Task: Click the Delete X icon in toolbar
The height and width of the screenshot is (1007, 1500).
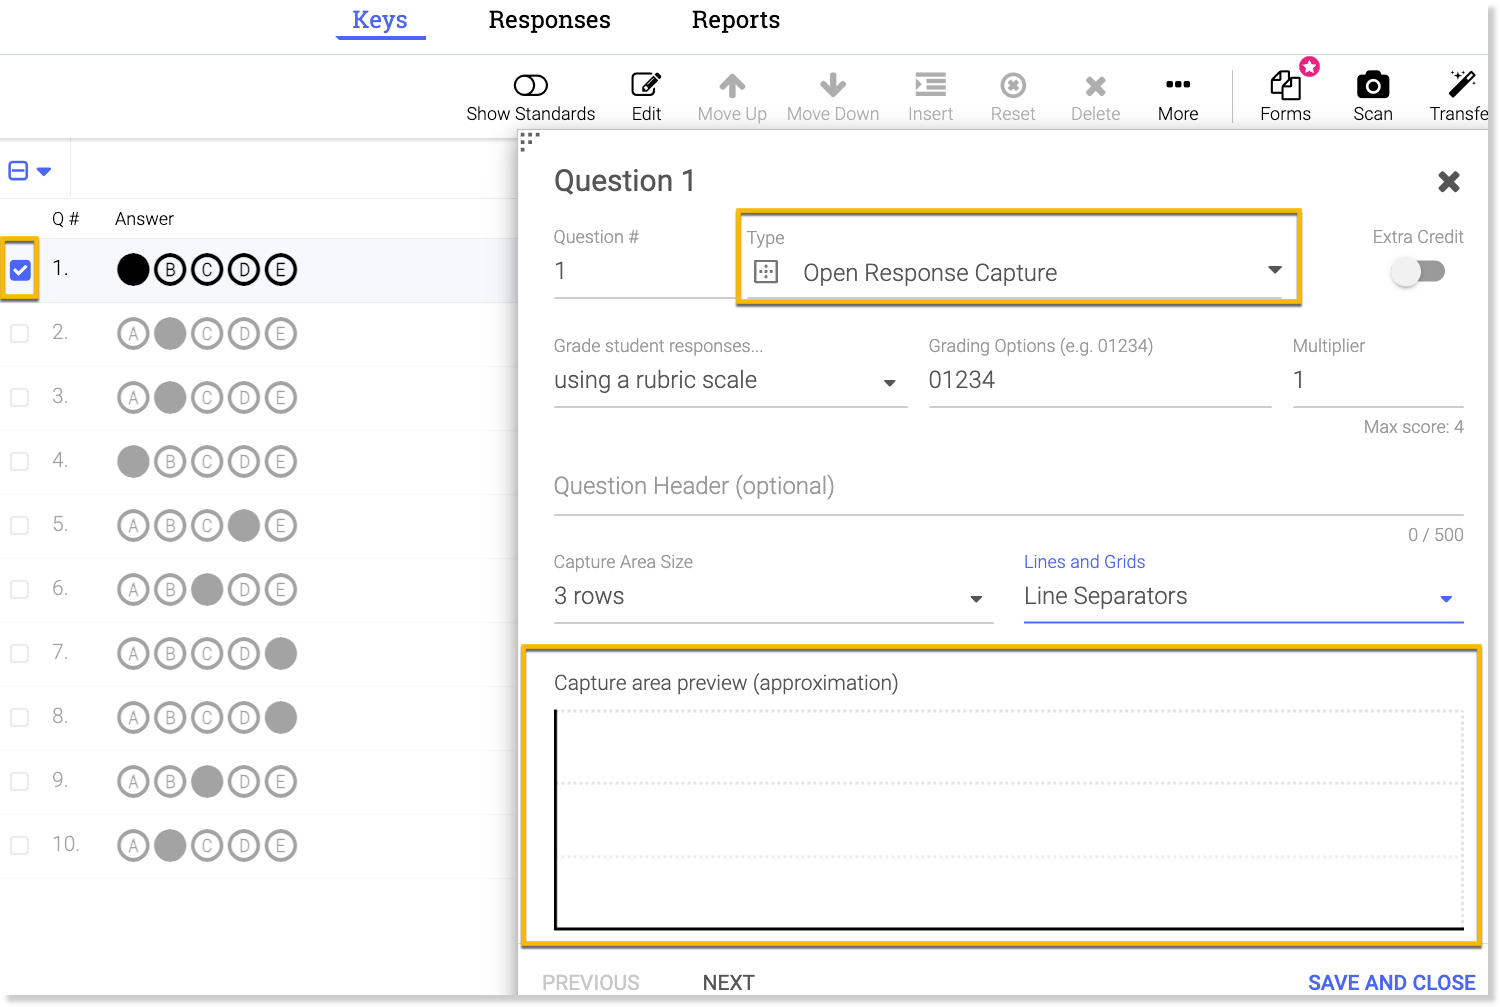Action: pos(1095,86)
